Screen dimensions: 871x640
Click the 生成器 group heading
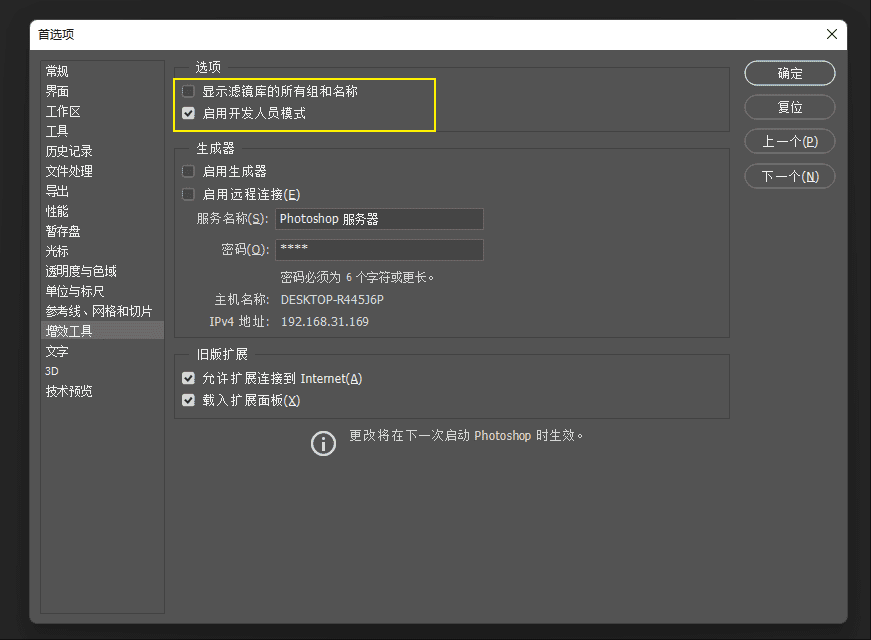(216, 148)
